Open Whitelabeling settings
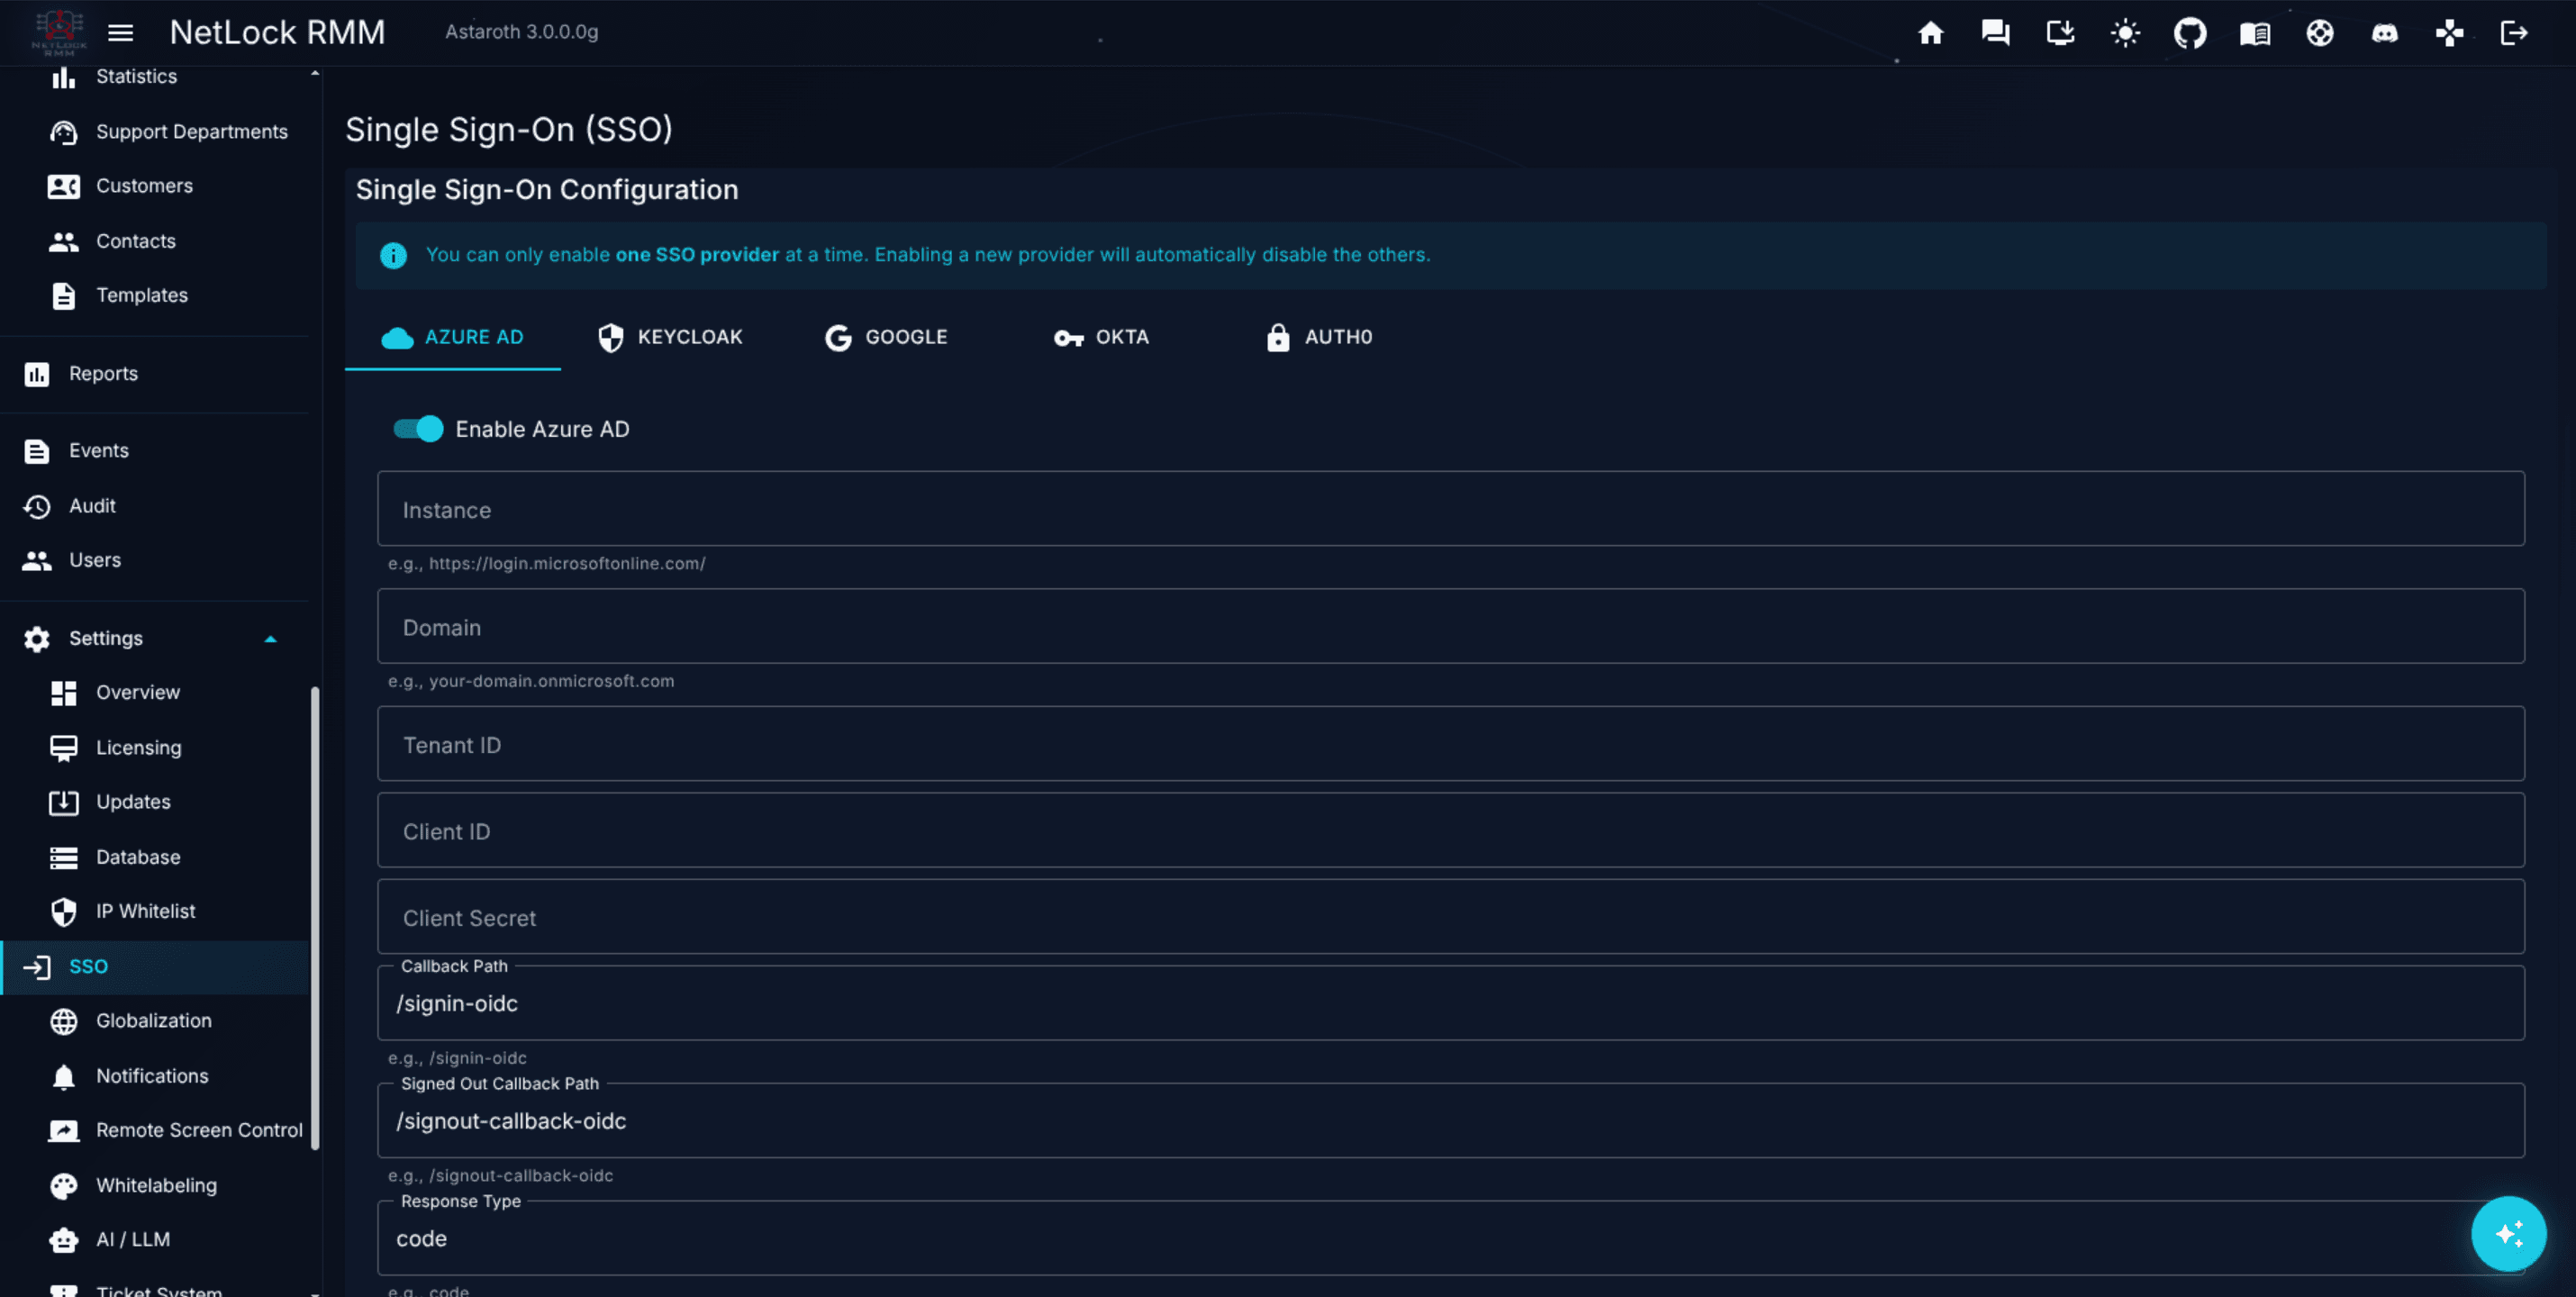 pos(156,1185)
